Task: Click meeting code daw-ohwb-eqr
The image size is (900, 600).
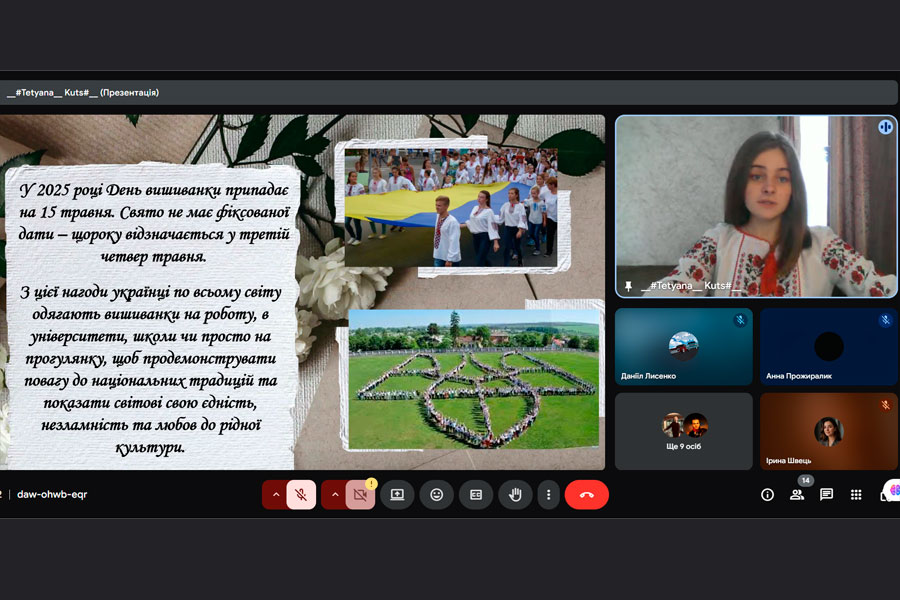Action: point(52,494)
